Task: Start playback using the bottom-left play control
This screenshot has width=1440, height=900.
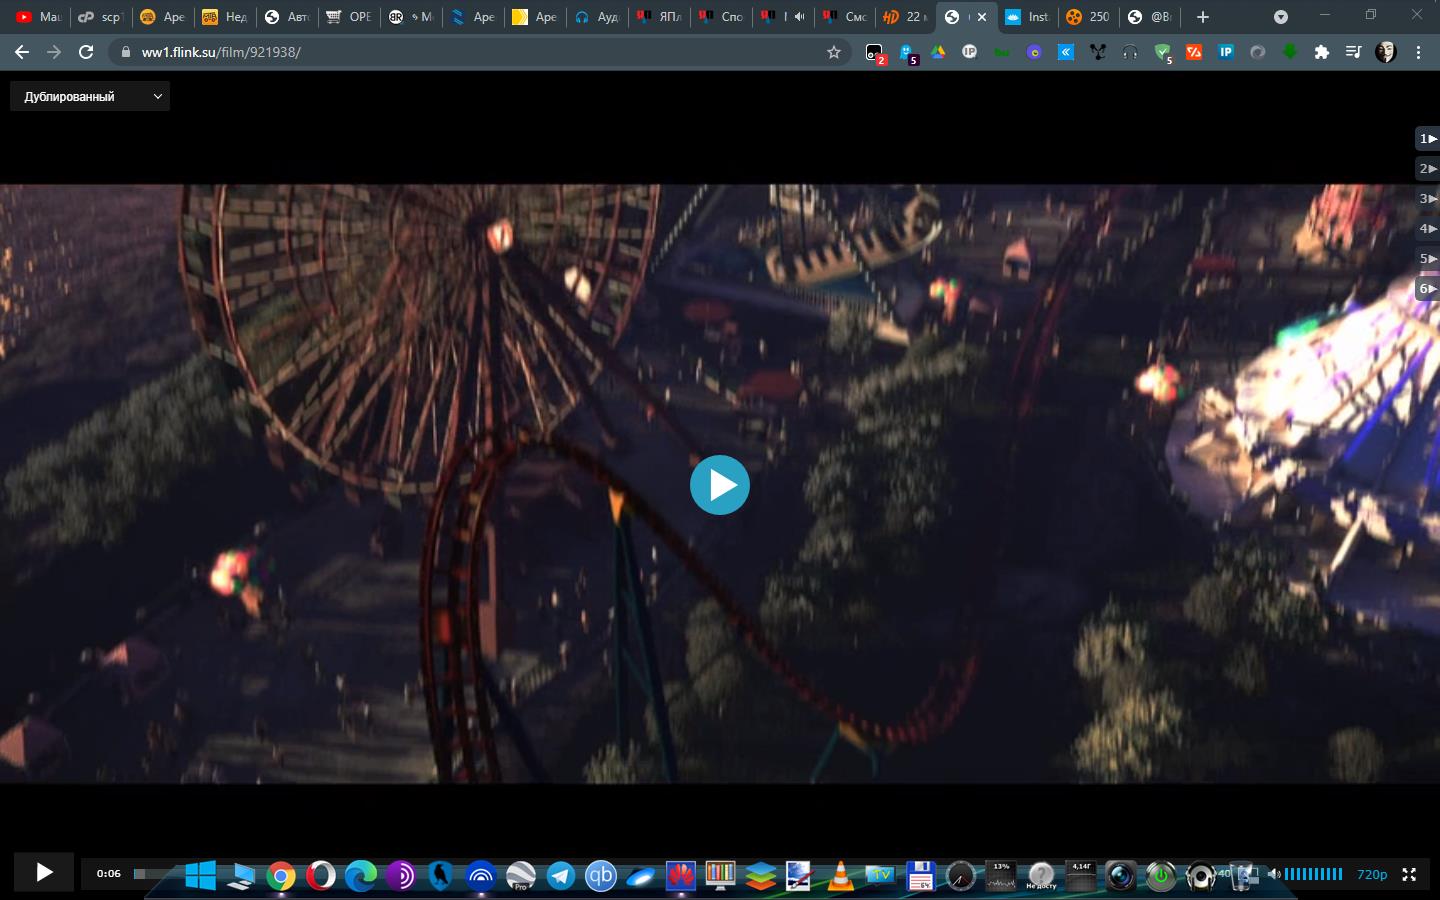Action: (x=44, y=872)
